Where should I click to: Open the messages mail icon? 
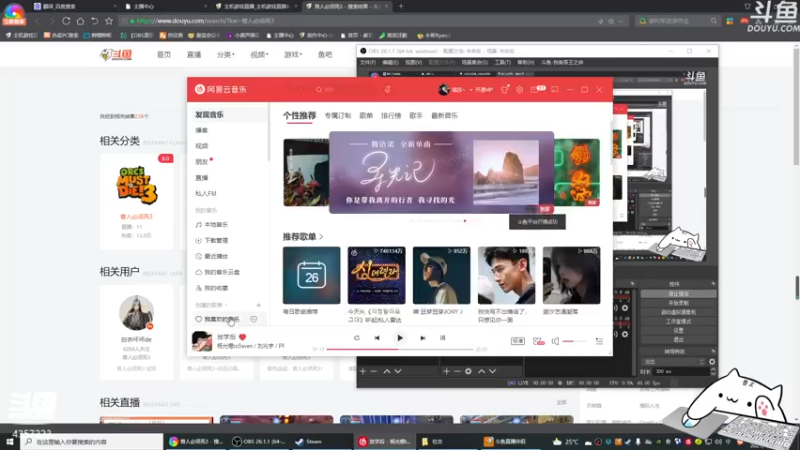pyautogui.click(x=535, y=89)
